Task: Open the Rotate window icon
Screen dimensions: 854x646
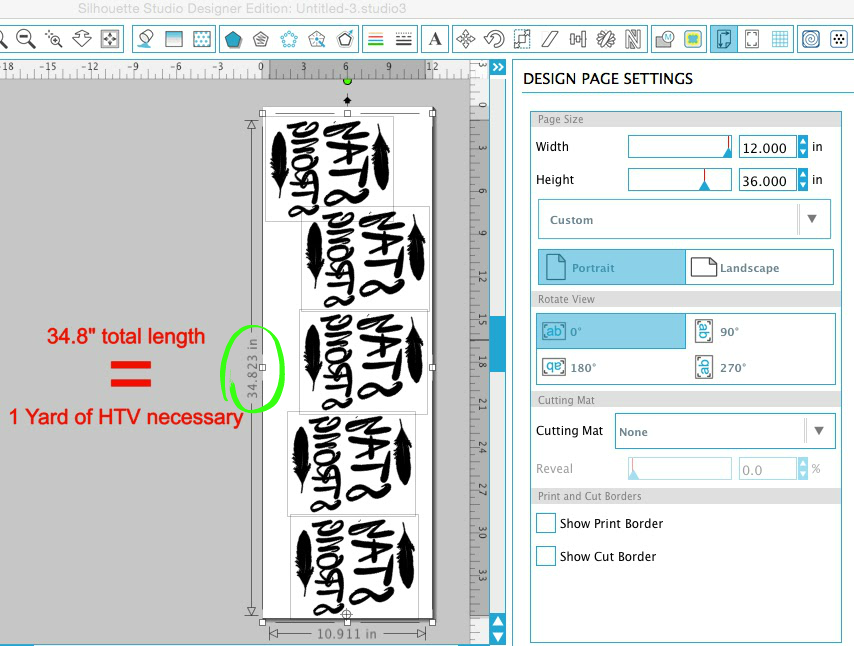Action: pyautogui.click(x=494, y=39)
